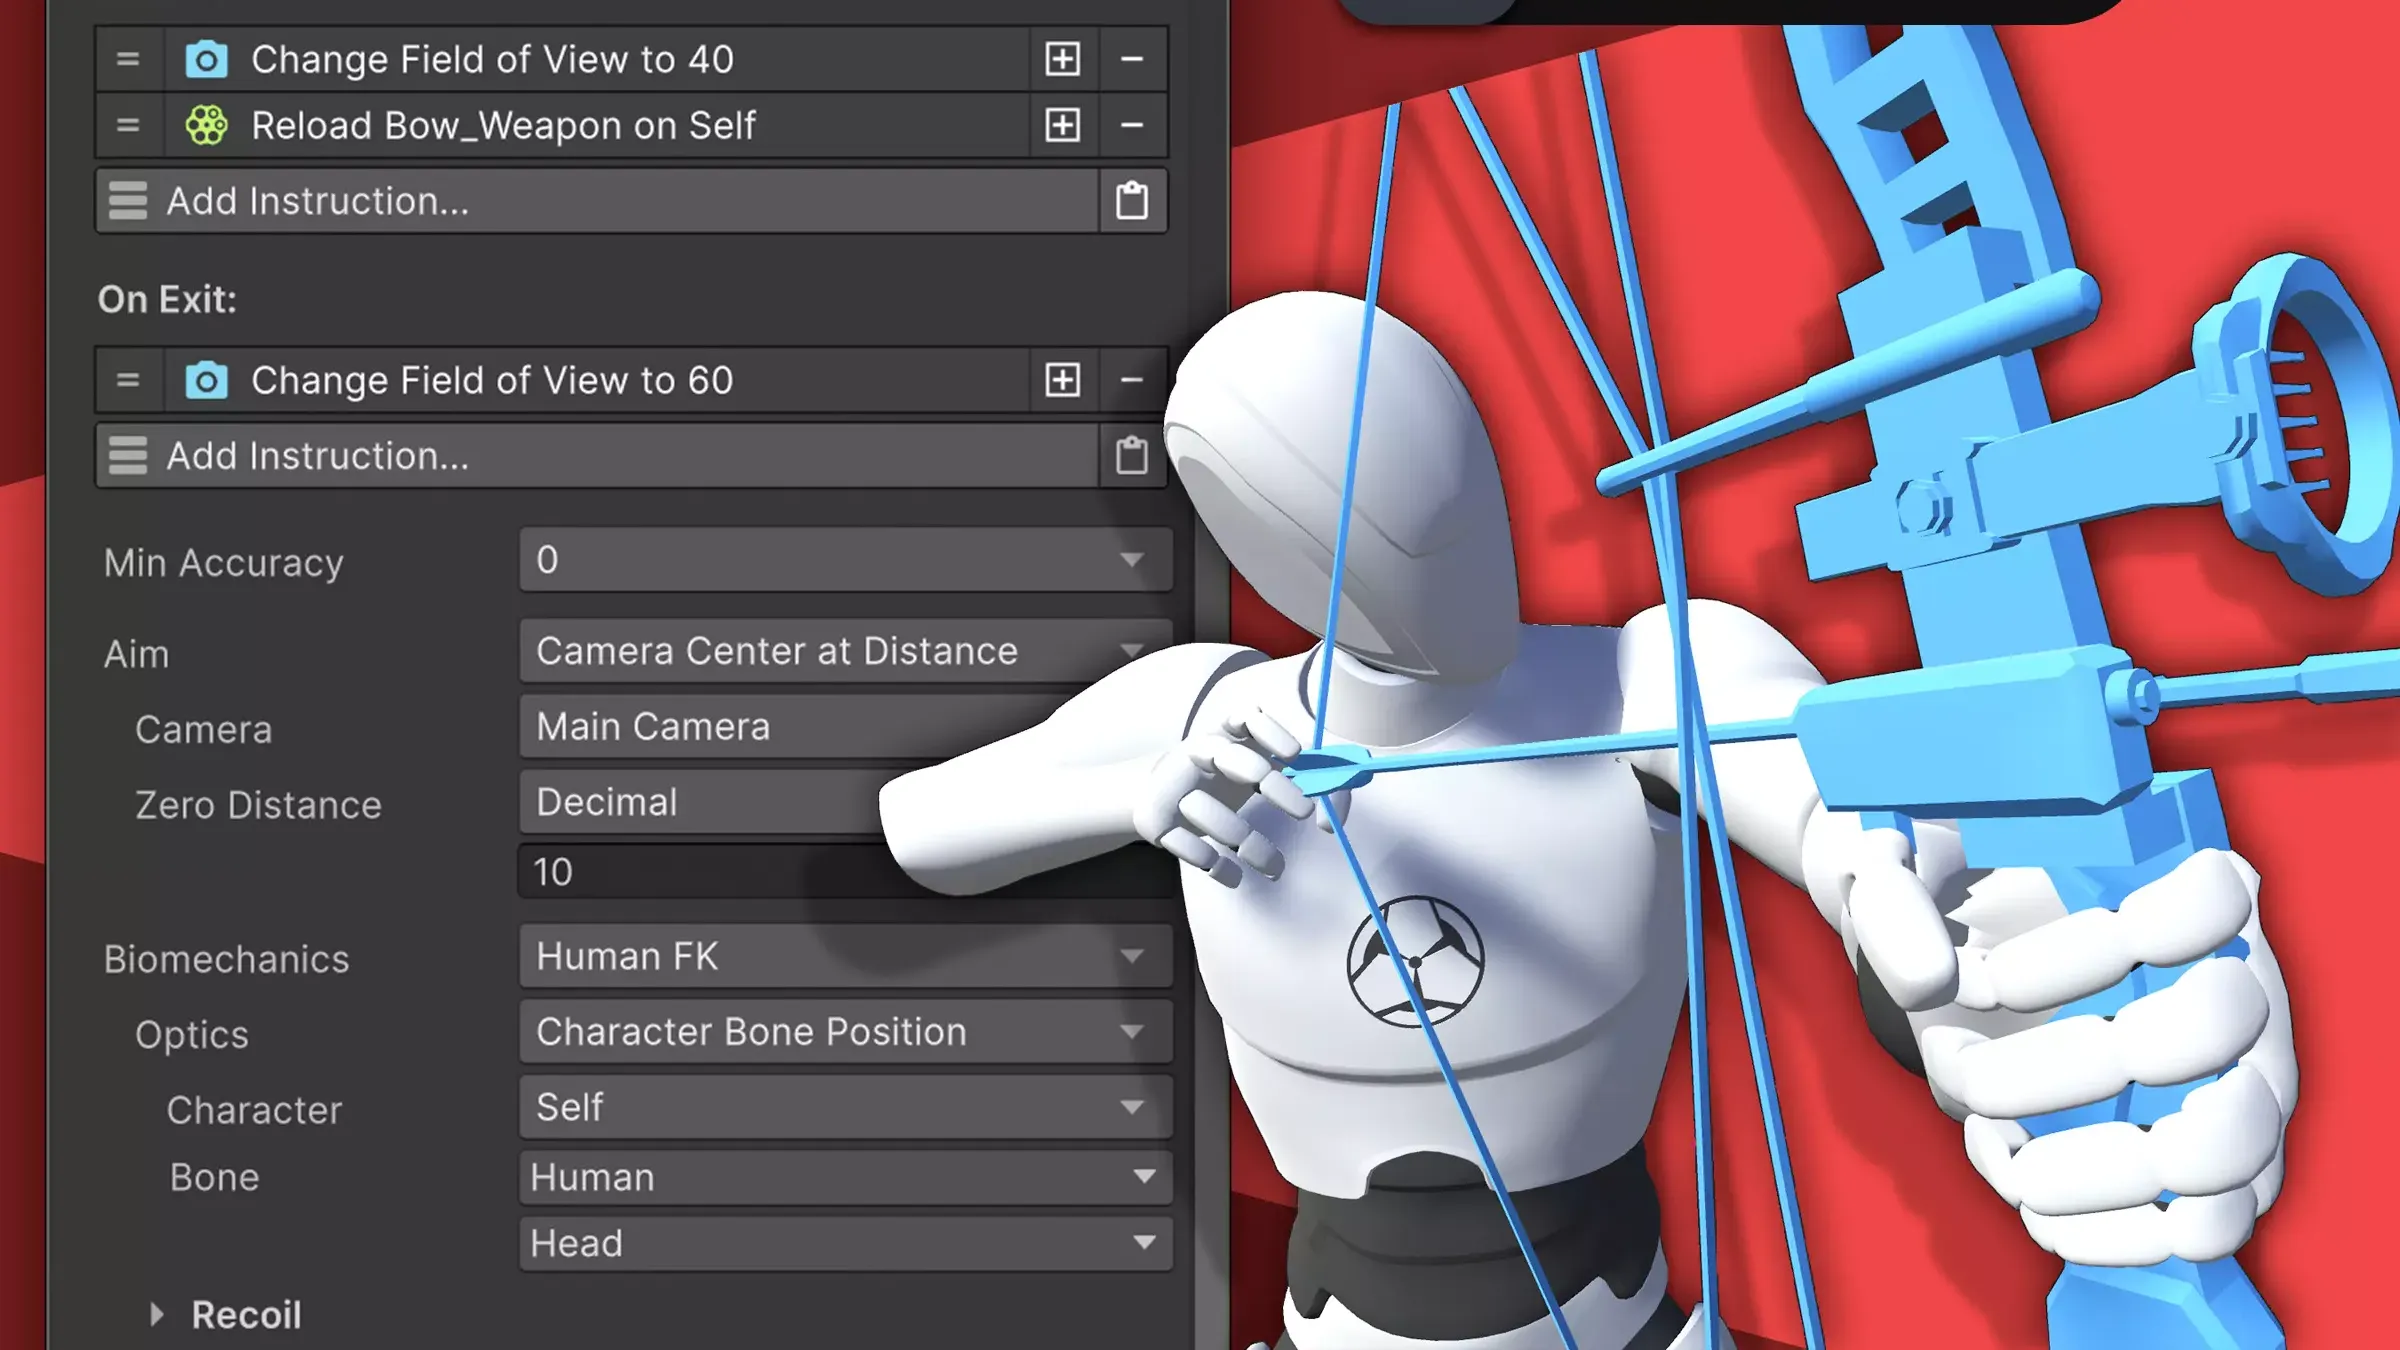Open the Optics dropdown showing Character Bone Position
Image resolution: width=2400 pixels, height=1350 pixels.
[x=845, y=1032]
